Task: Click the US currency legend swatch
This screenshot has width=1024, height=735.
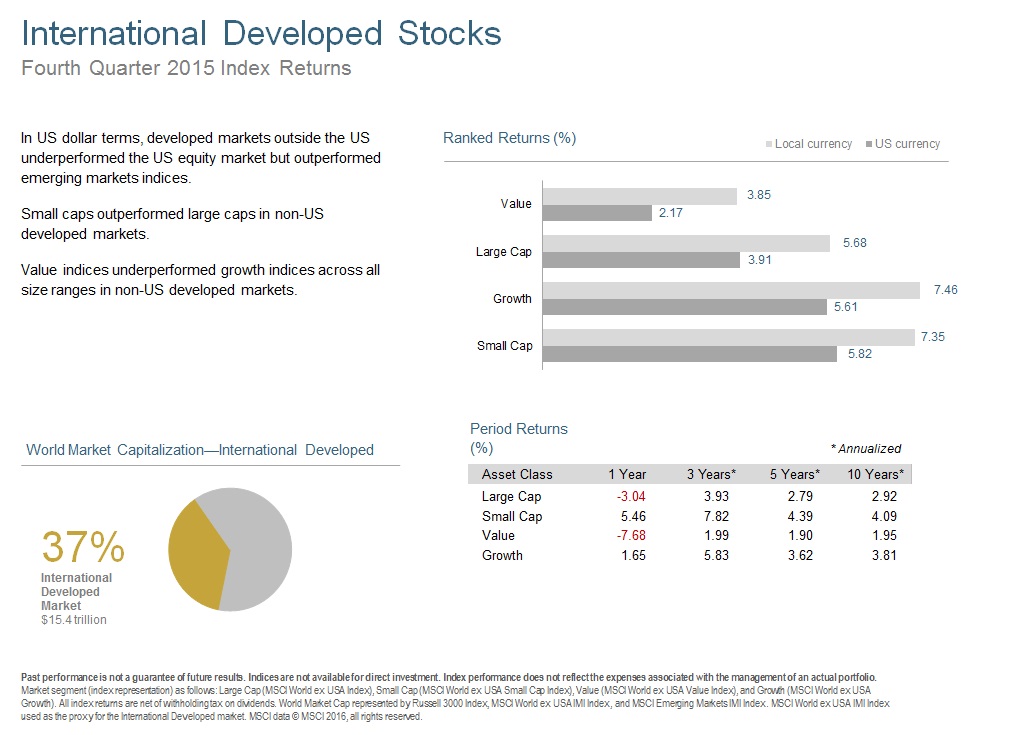Action: [869, 144]
